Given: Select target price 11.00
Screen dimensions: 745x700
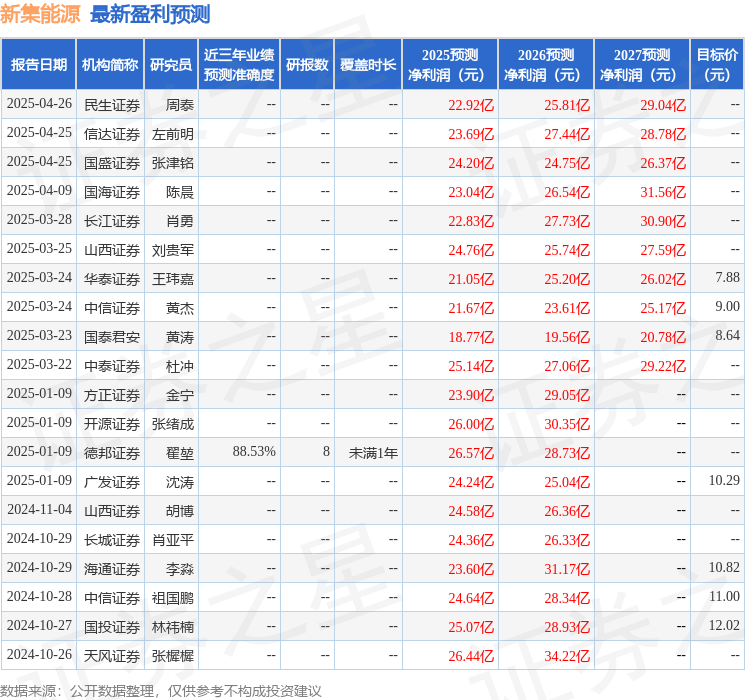Looking at the screenshot, I should (724, 596).
